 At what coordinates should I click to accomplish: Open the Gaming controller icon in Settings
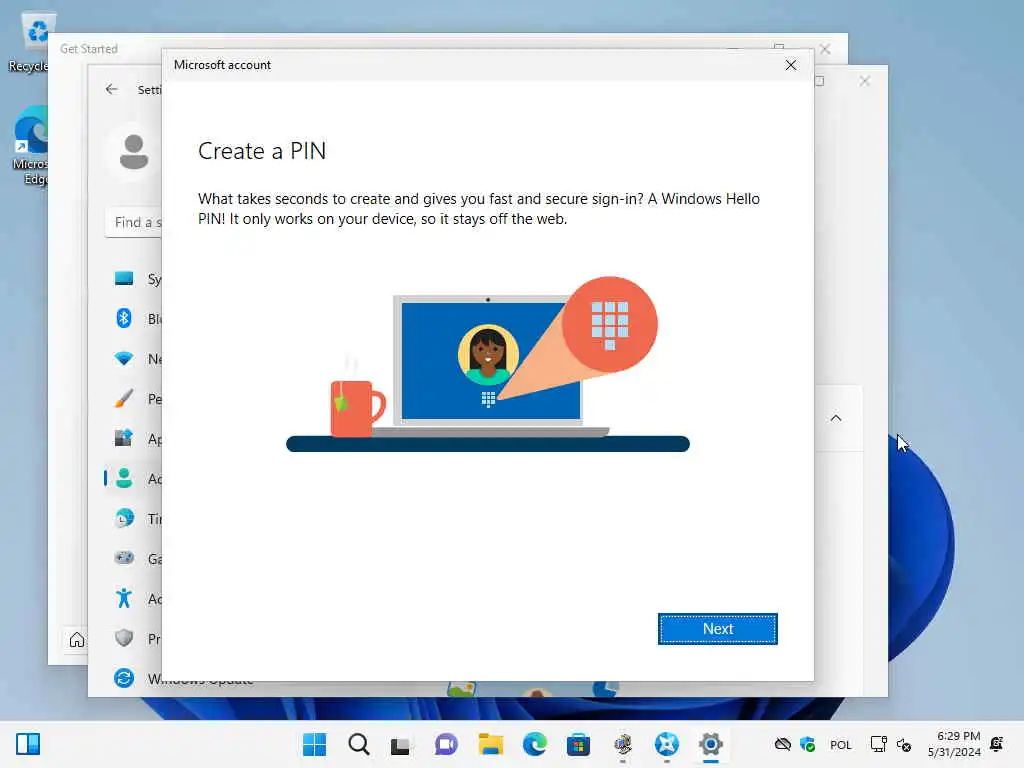tap(123, 558)
